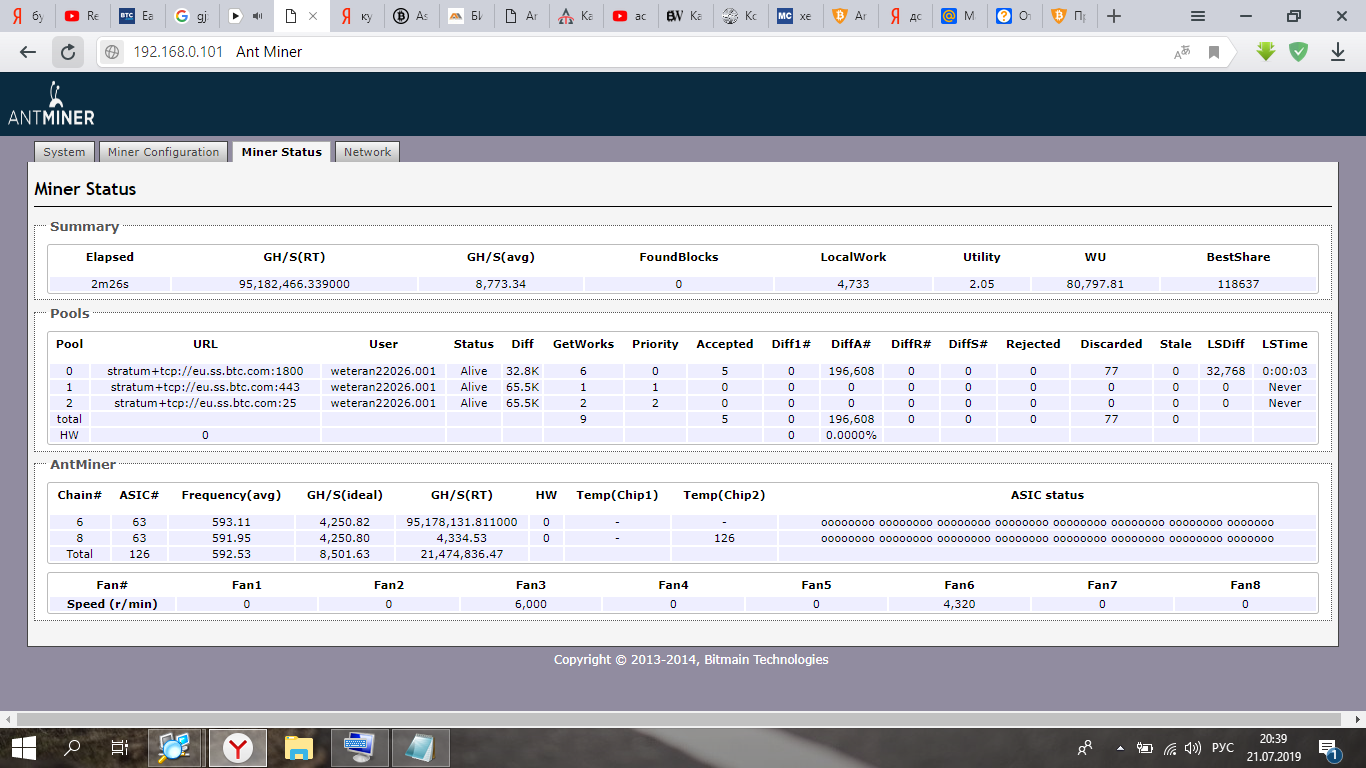Open a new browser tab with plus

pyautogui.click(x=1114, y=16)
